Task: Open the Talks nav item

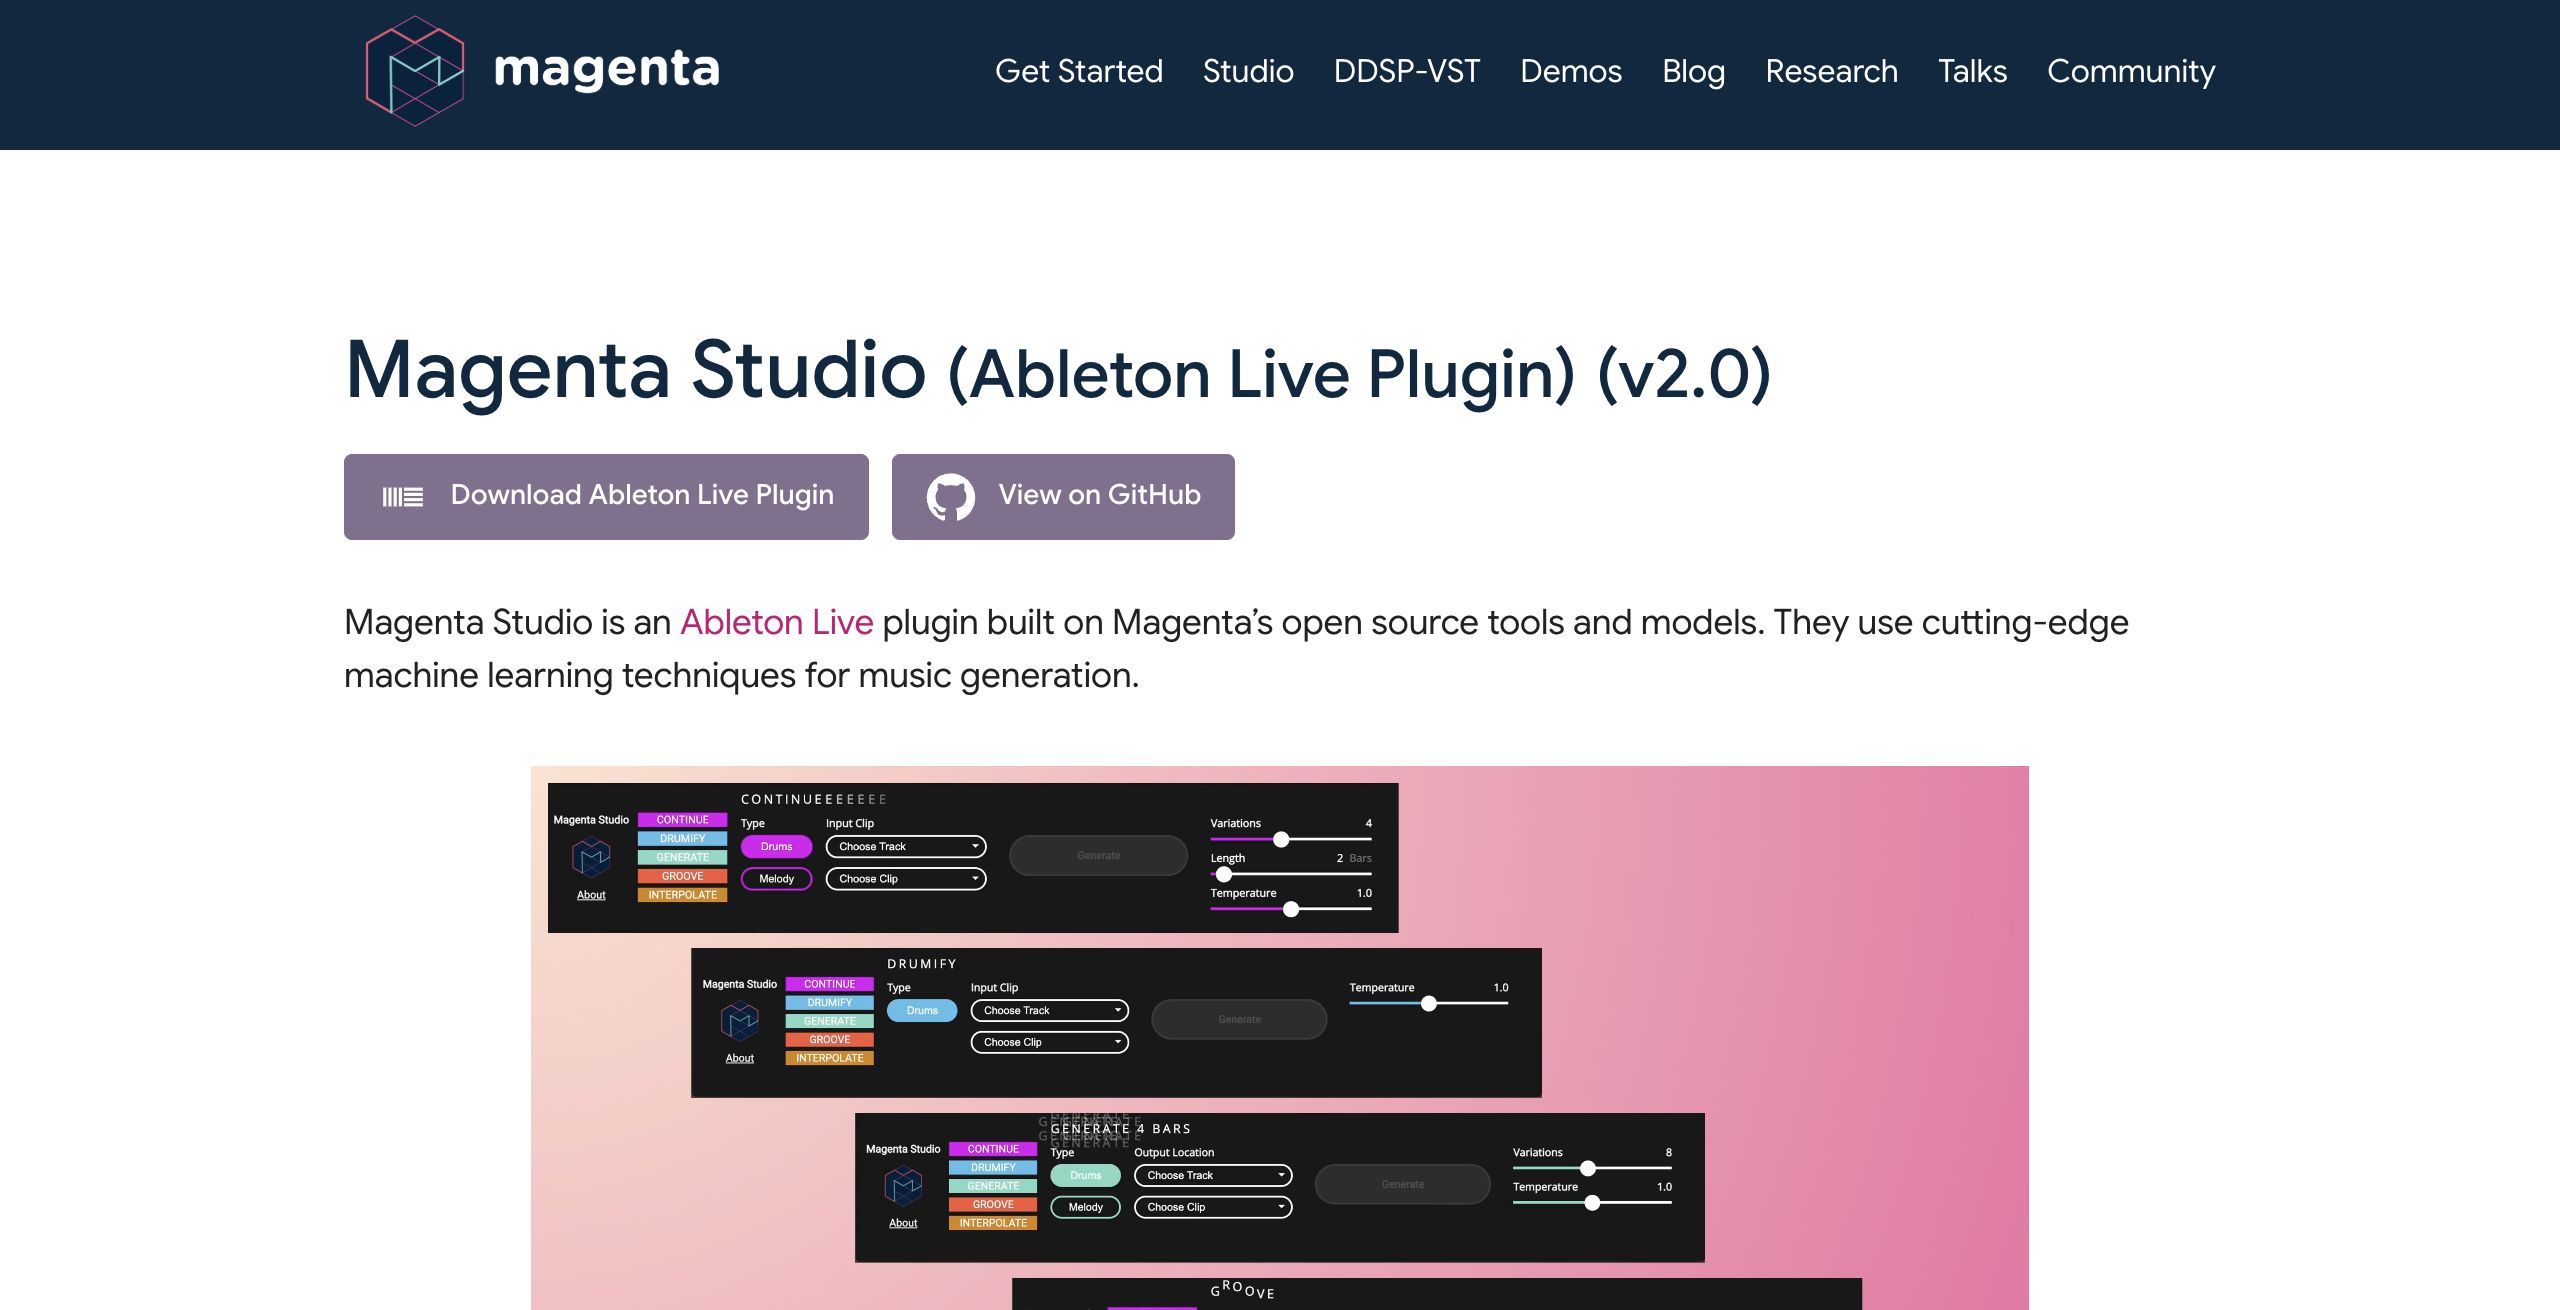Action: pos(1972,71)
